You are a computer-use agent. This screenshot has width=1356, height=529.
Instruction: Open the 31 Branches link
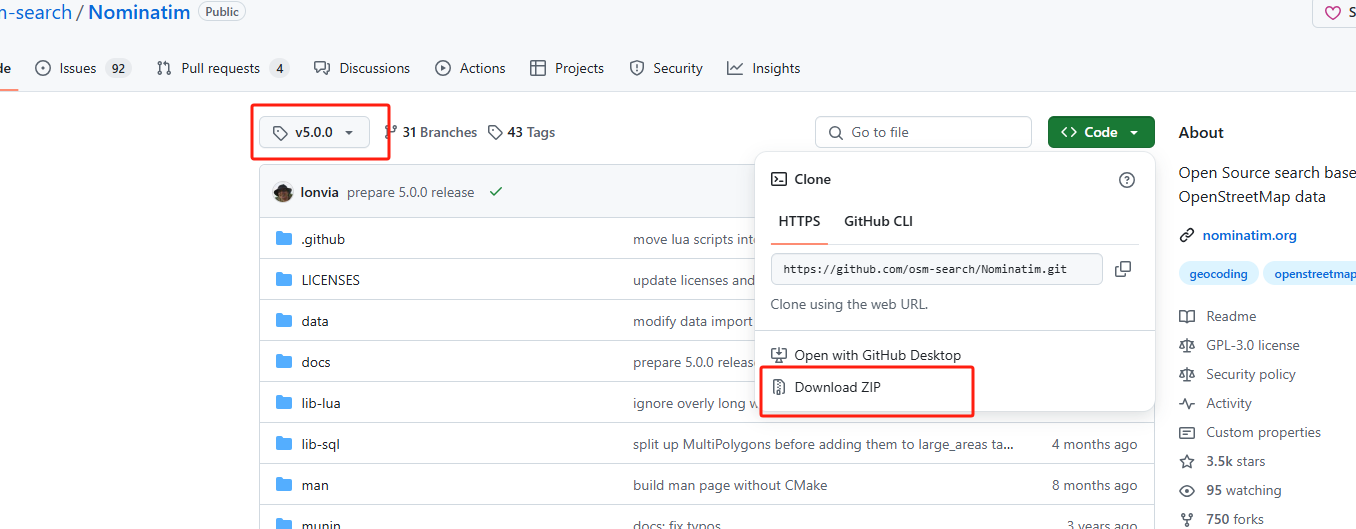[x=431, y=132]
